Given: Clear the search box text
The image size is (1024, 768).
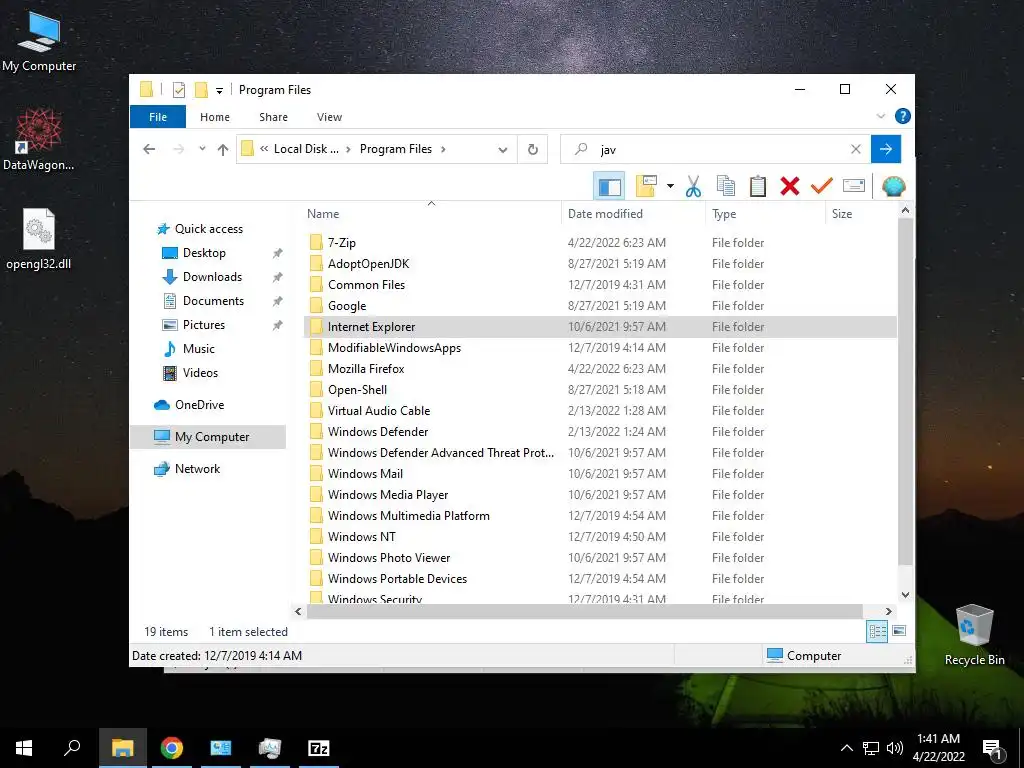Looking at the screenshot, I should (856, 150).
